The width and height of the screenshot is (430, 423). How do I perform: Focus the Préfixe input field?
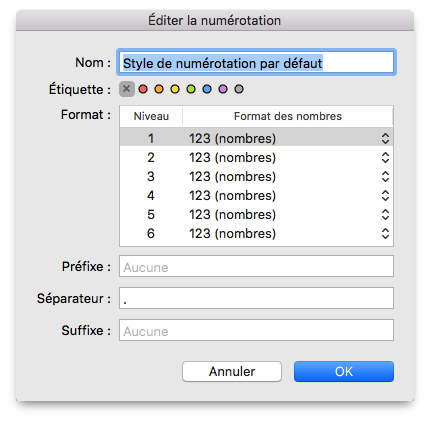pos(256,266)
